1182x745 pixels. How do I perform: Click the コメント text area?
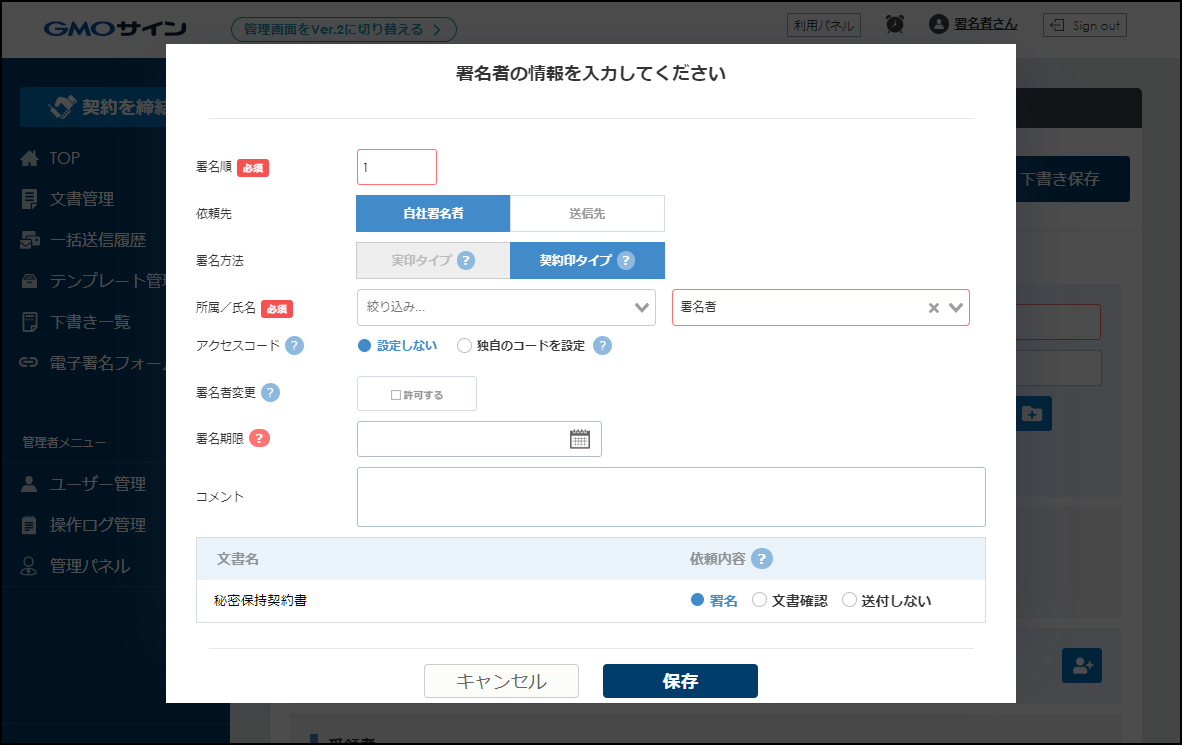point(671,497)
